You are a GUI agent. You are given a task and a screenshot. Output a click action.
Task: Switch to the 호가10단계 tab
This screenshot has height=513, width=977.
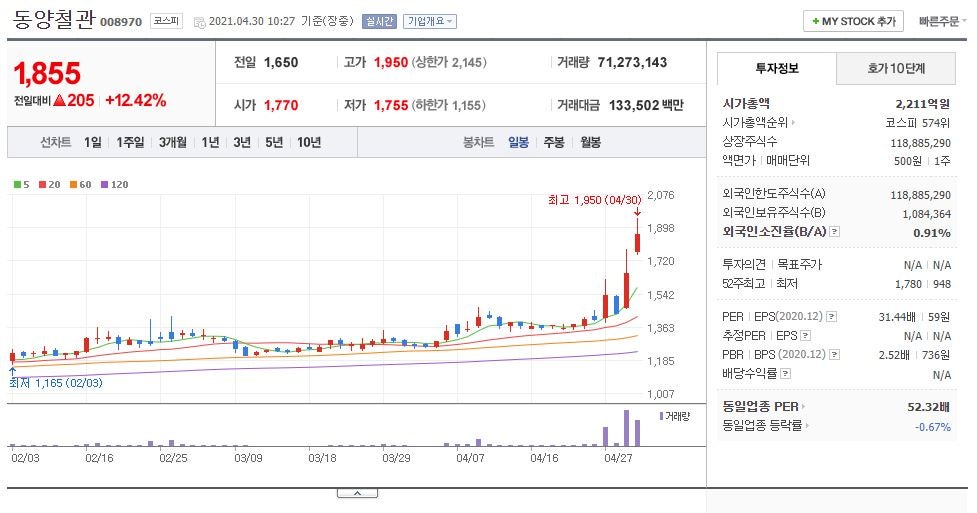click(895, 69)
